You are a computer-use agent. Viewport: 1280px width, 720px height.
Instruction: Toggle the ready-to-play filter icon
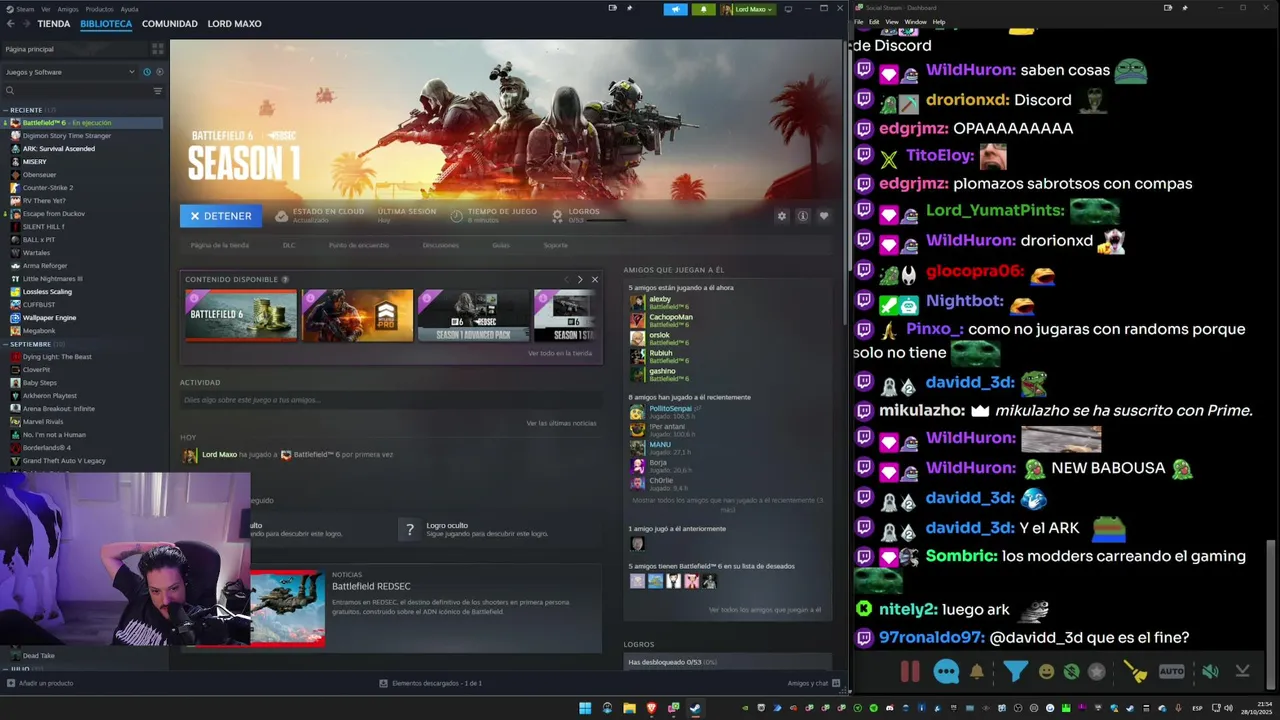[159, 72]
